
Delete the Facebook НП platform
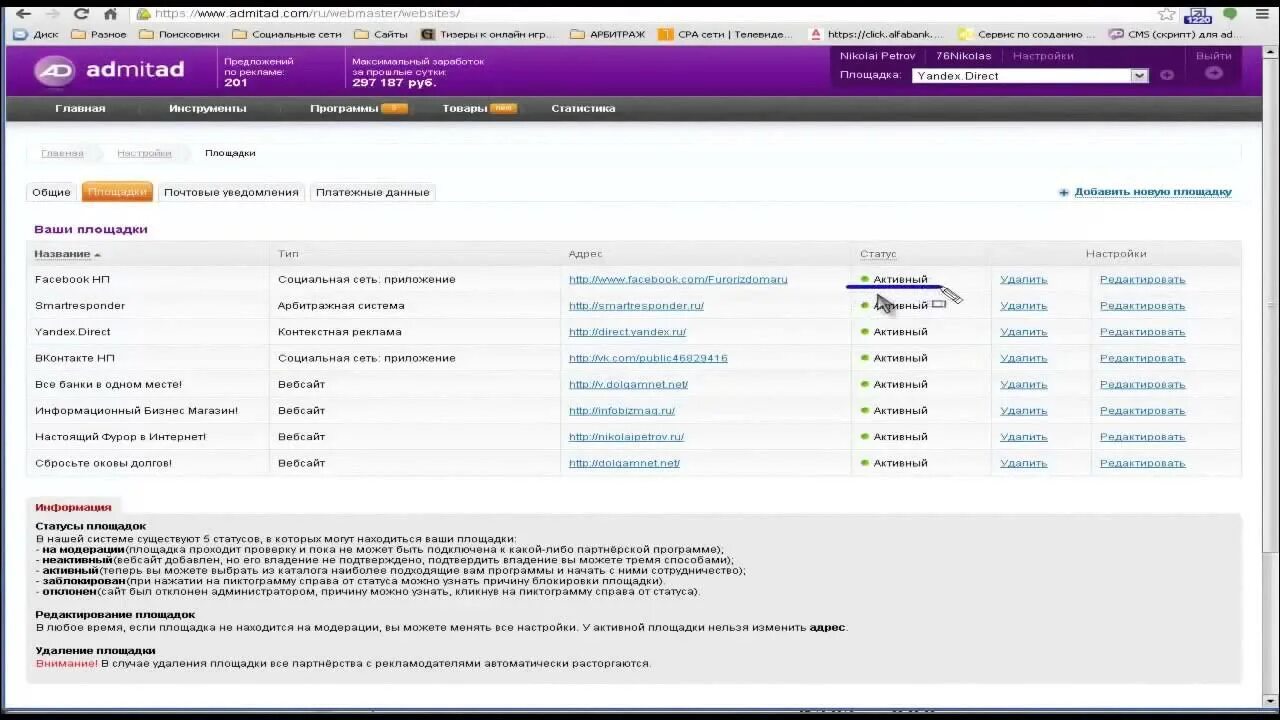[x=1023, y=279]
